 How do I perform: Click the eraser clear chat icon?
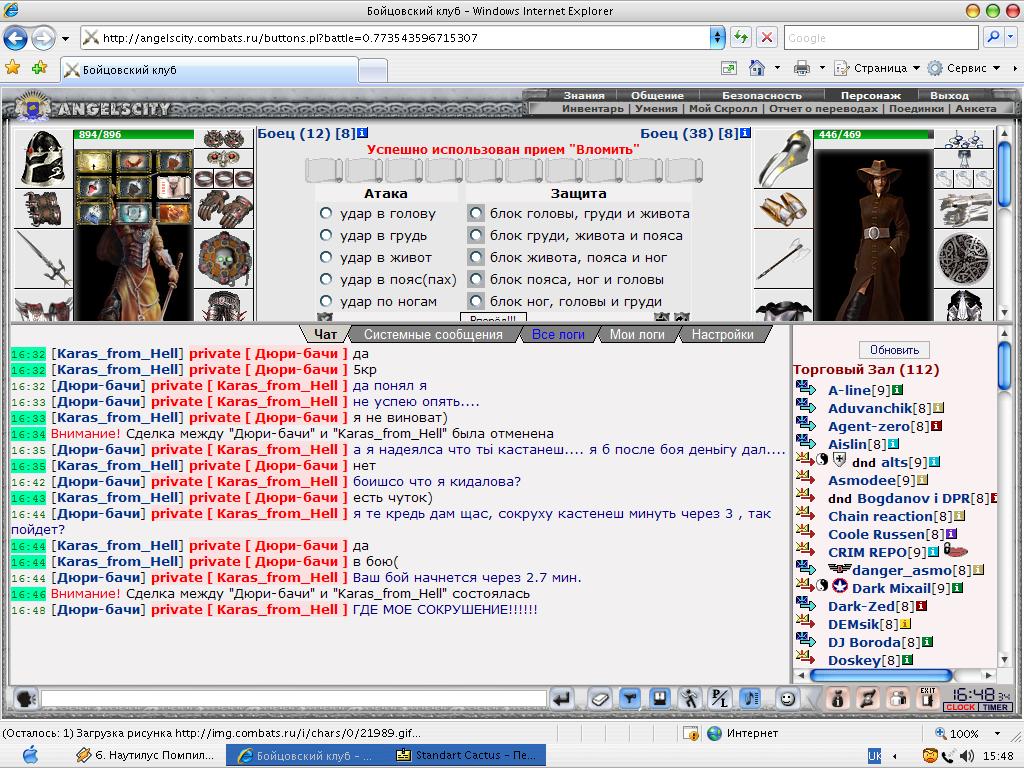599,699
